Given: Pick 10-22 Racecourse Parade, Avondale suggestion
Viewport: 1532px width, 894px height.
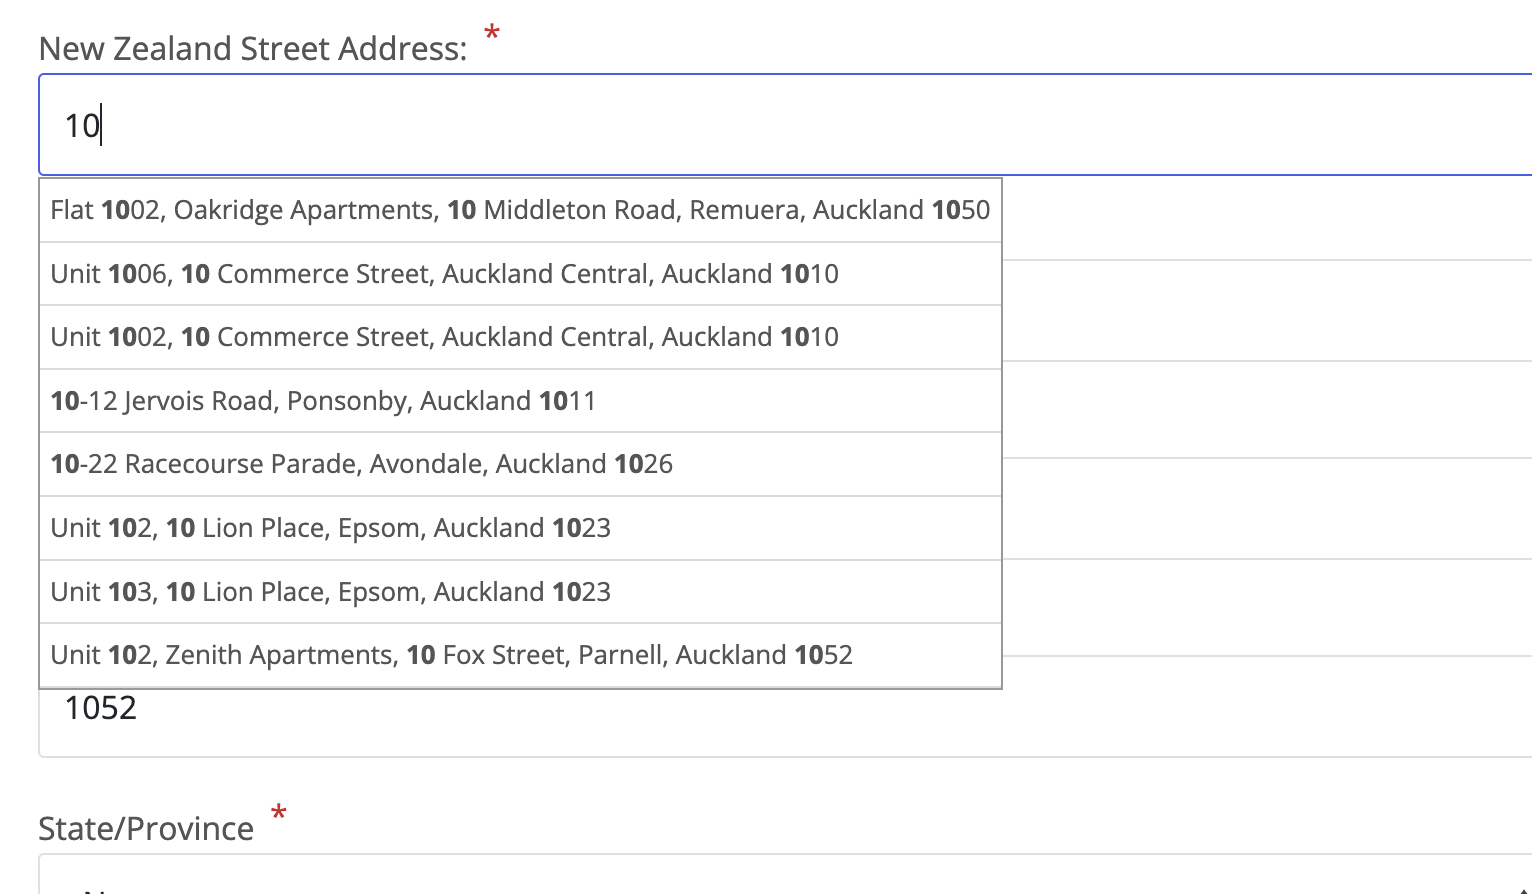Looking at the screenshot, I should [520, 464].
